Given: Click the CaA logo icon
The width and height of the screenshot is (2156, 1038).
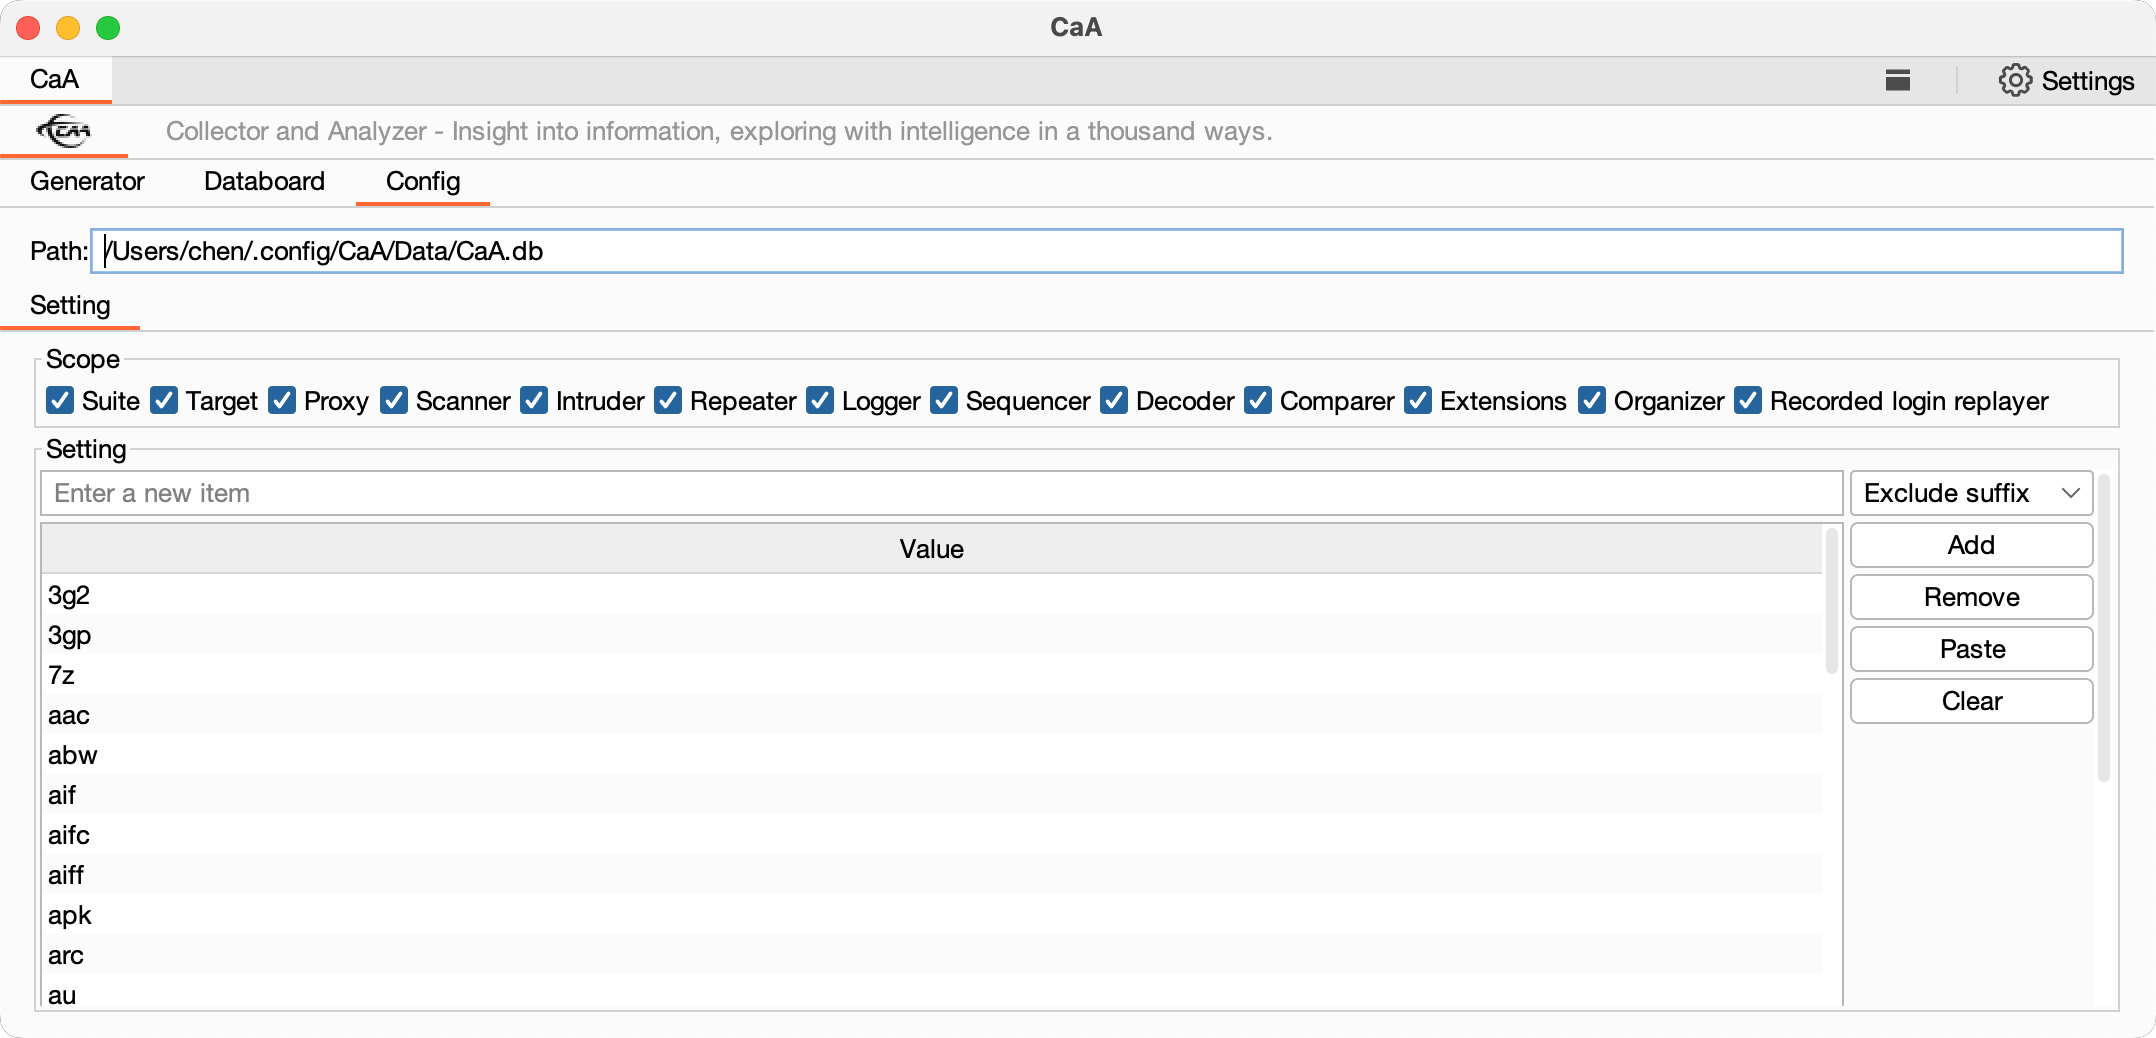Looking at the screenshot, I should tap(63, 130).
